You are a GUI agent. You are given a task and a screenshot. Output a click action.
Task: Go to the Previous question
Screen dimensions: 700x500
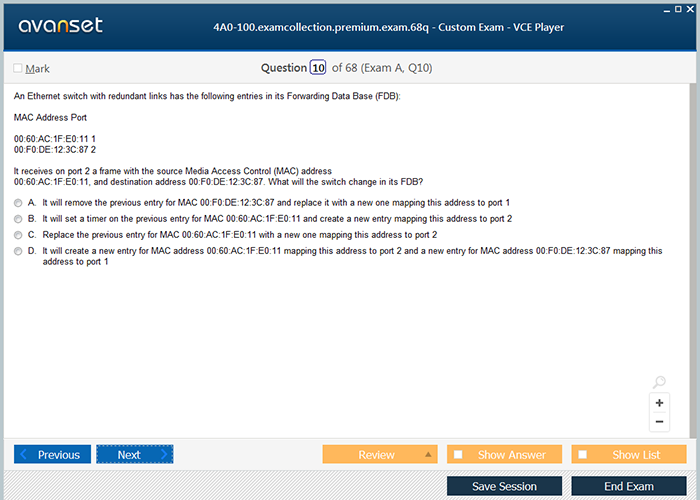52,455
